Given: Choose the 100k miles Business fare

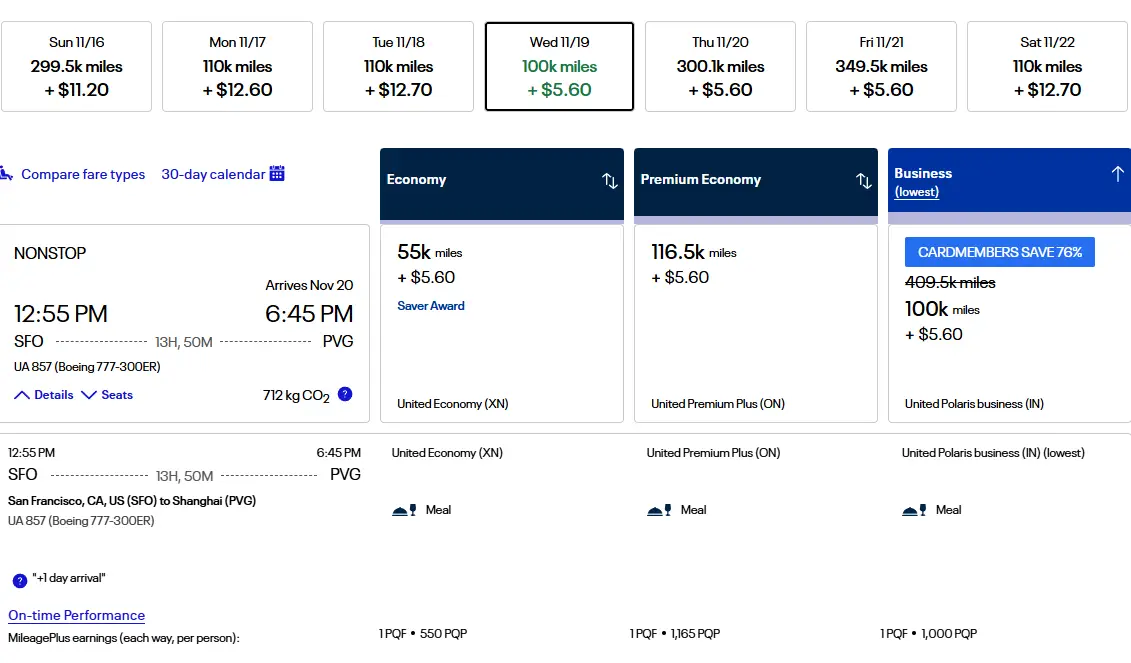Looking at the screenshot, I should click(1008, 322).
